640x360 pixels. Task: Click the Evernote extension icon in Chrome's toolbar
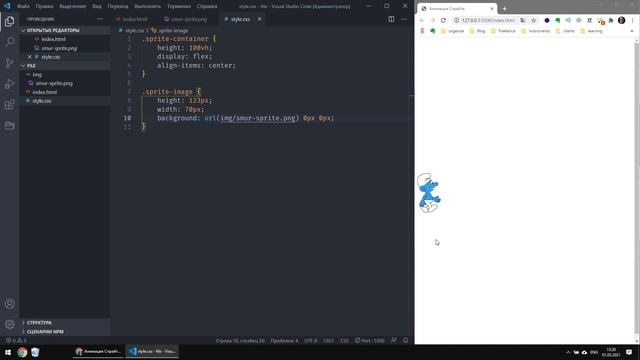[x=558, y=20]
